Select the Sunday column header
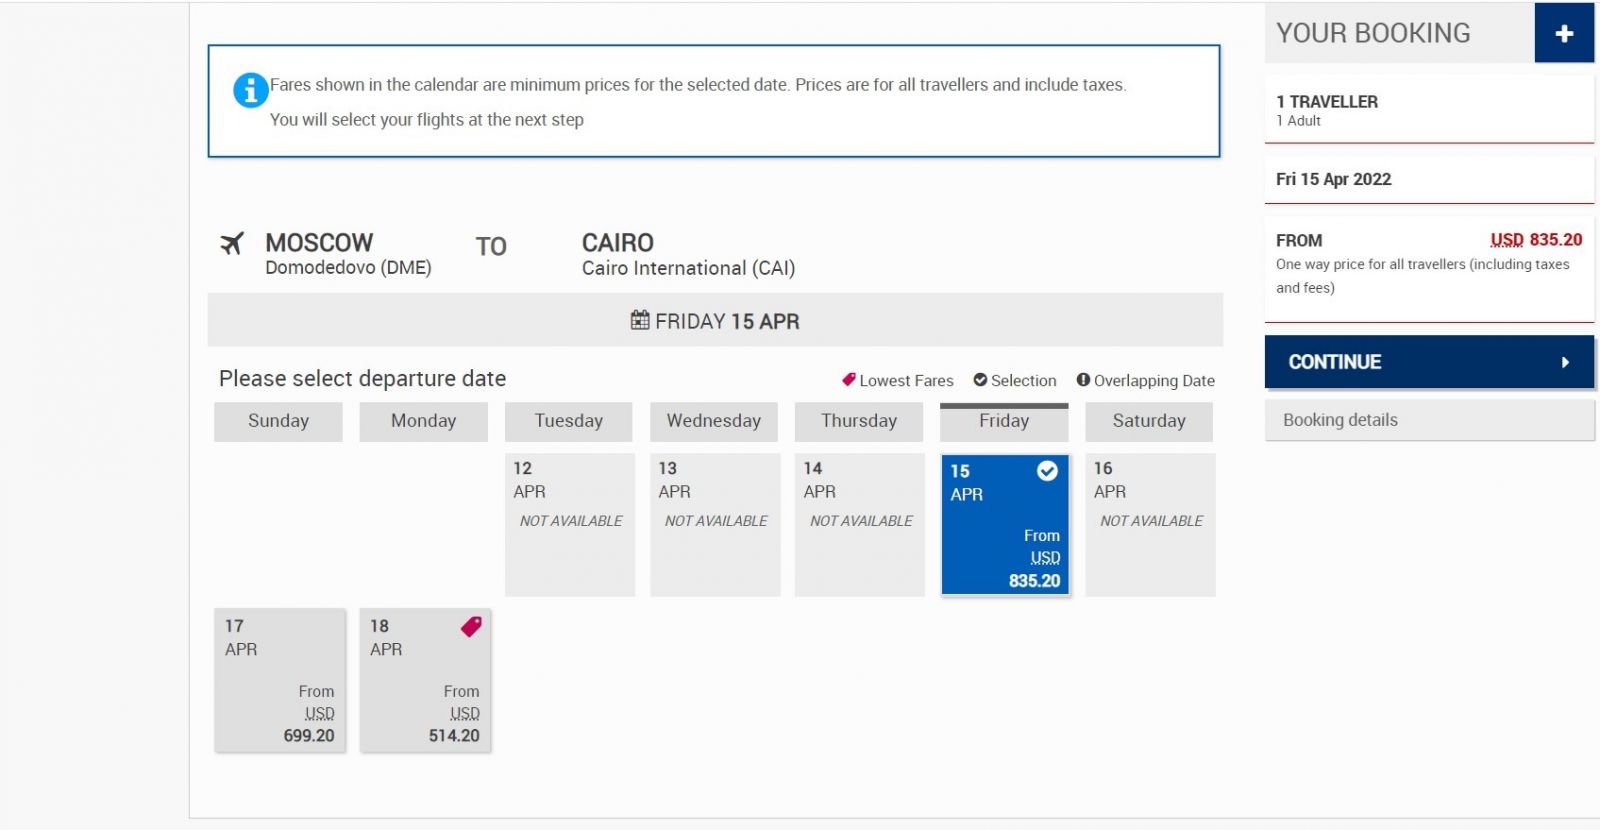 278,421
